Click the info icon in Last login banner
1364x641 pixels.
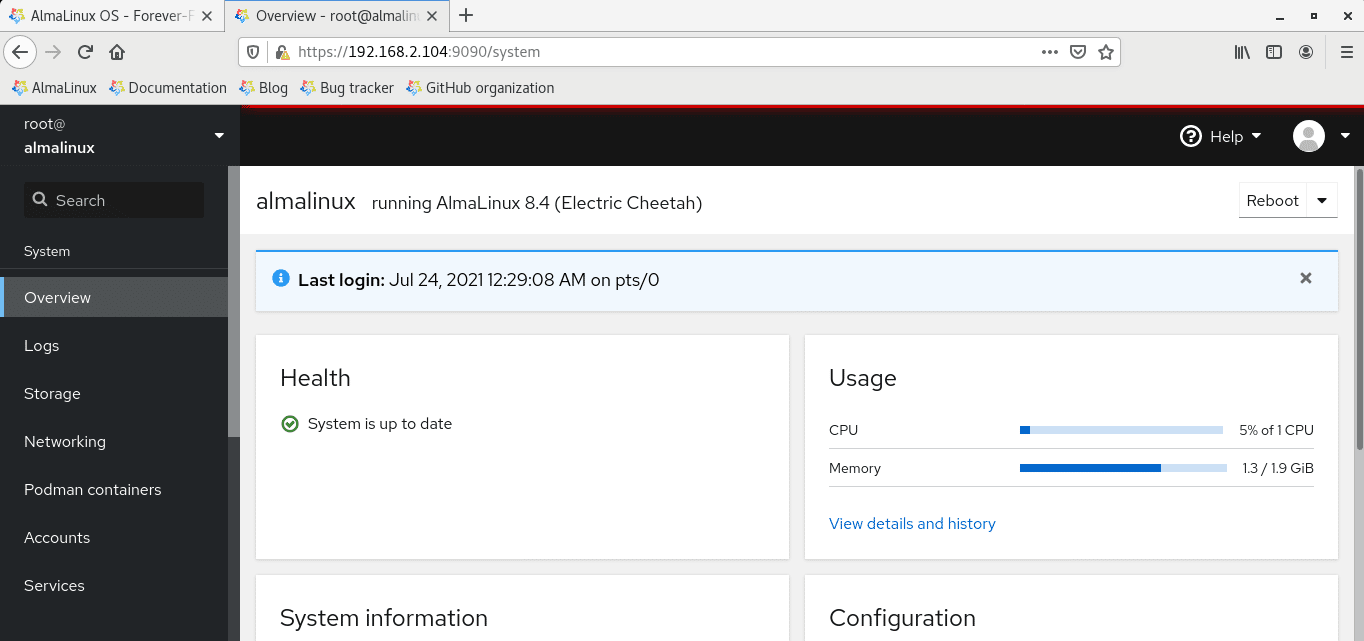(281, 278)
